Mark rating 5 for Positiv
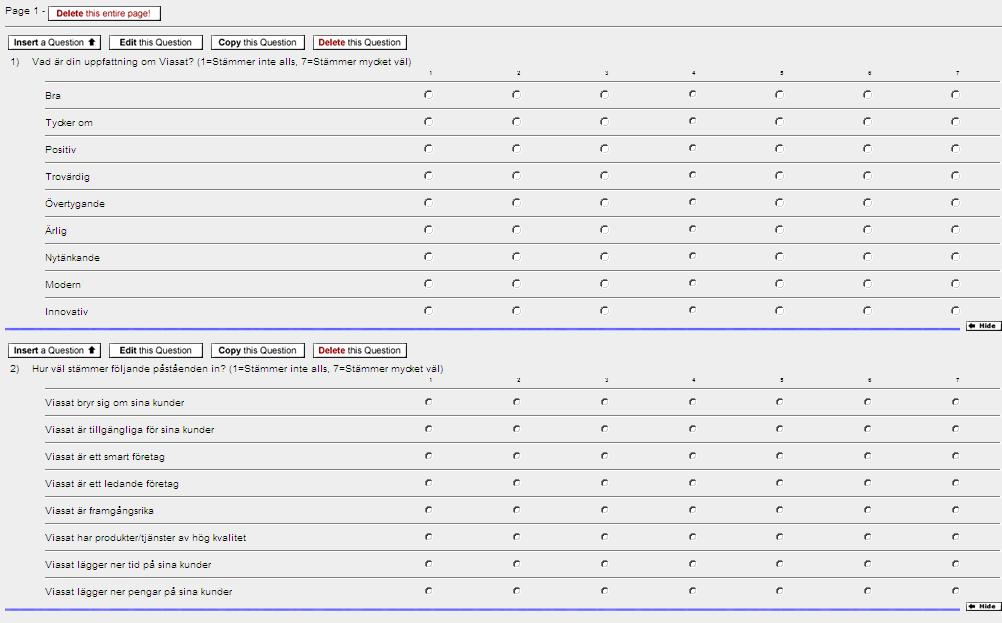The image size is (1002, 623). (779, 148)
